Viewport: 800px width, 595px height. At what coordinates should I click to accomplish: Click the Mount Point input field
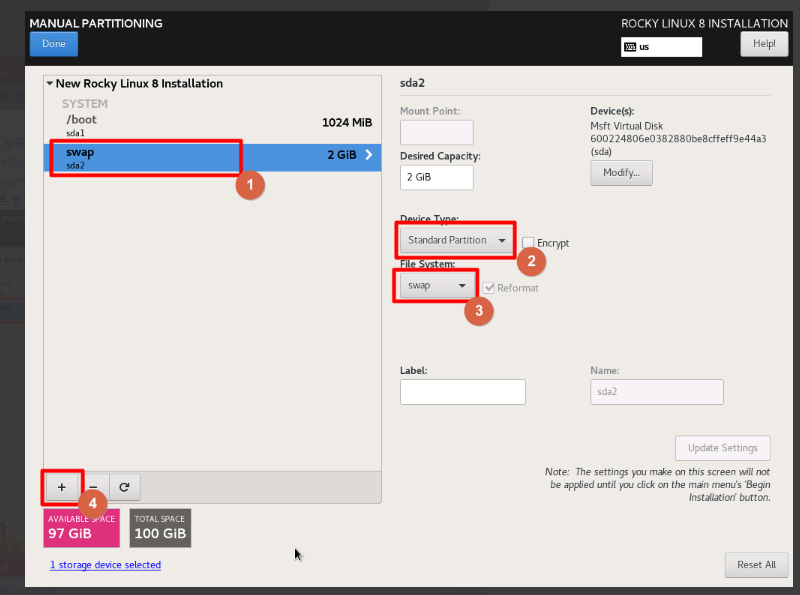(x=437, y=133)
